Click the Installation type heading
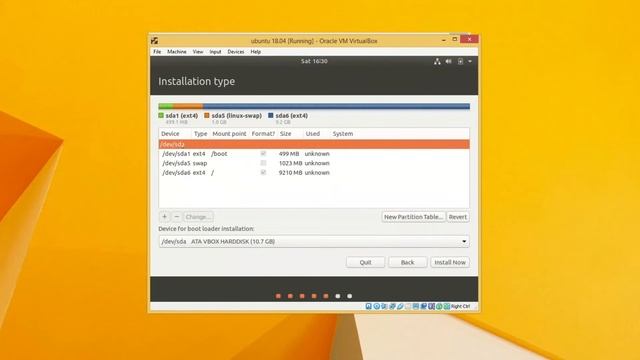 (196, 81)
